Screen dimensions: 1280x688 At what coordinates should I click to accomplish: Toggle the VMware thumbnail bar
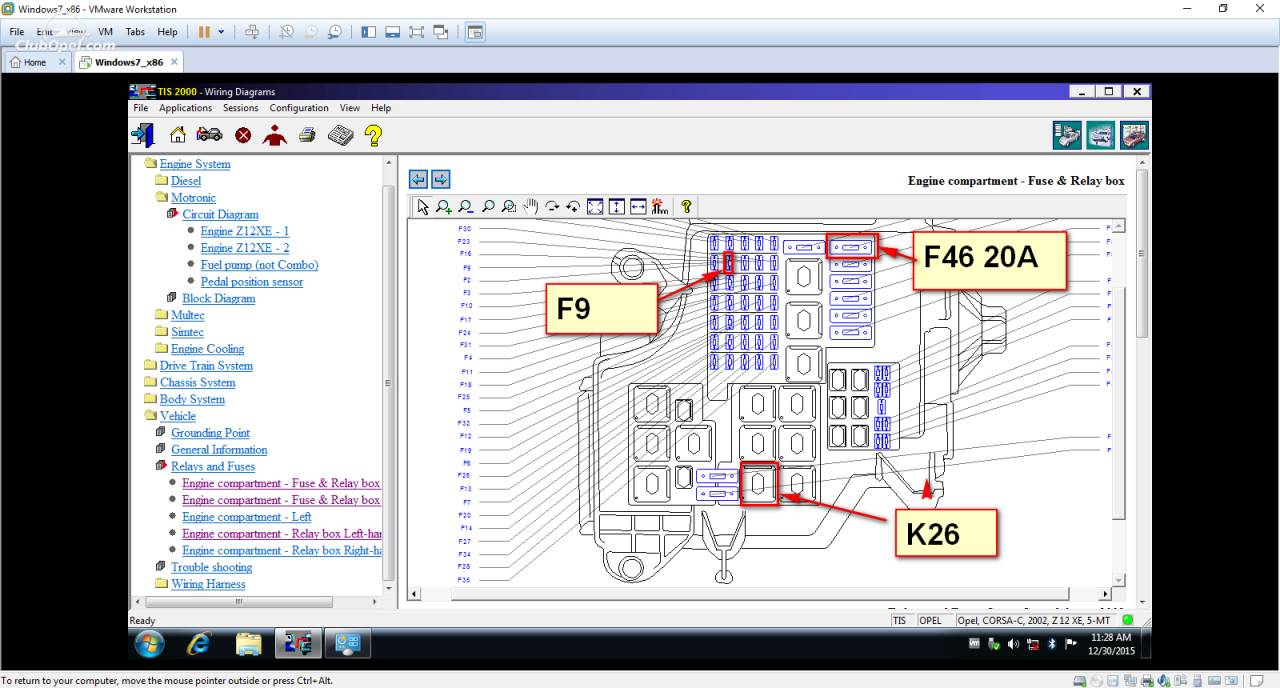point(392,32)
